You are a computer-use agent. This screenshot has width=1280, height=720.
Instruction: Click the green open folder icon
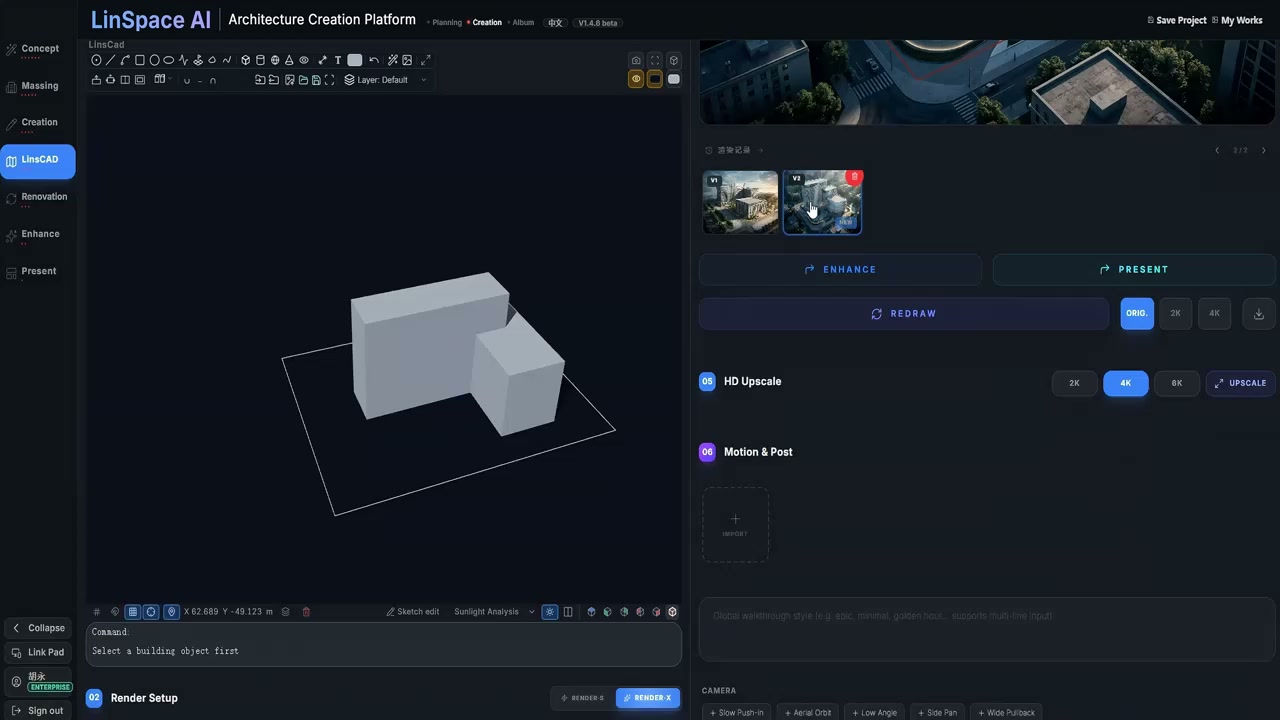pyautogui.click(x=303, y=80)
